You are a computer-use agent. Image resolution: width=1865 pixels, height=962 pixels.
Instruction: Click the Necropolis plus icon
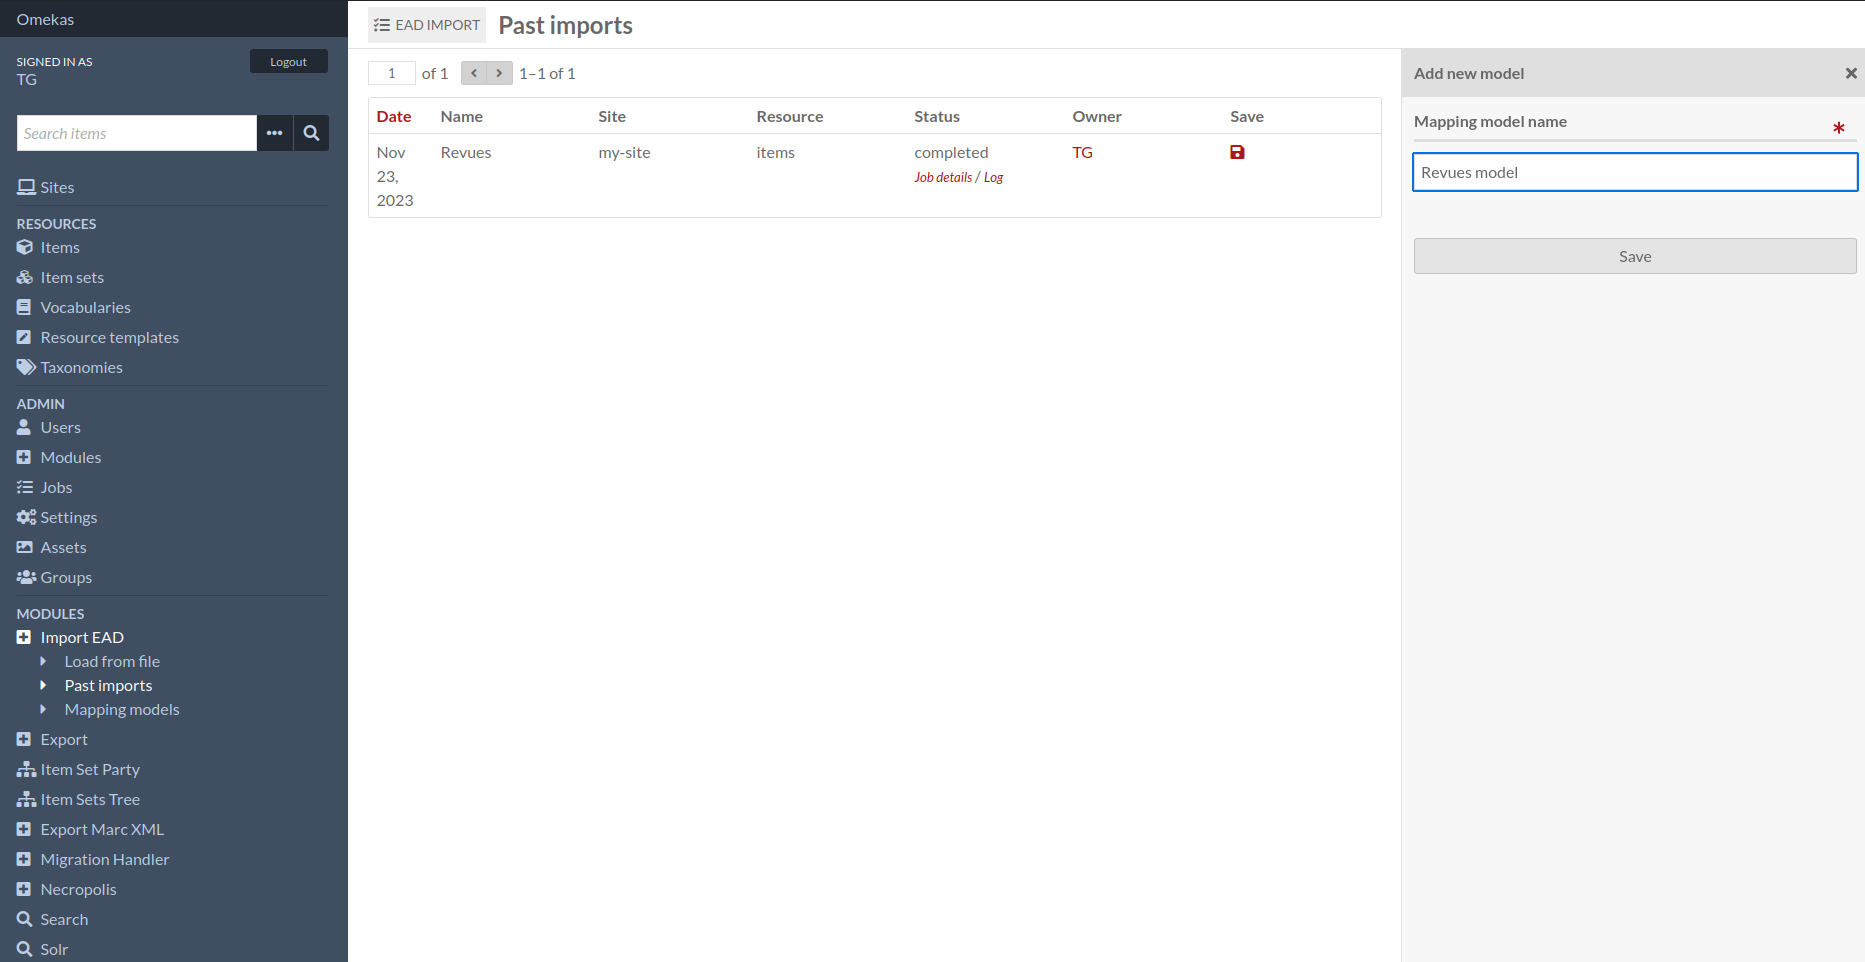point(24,889)
